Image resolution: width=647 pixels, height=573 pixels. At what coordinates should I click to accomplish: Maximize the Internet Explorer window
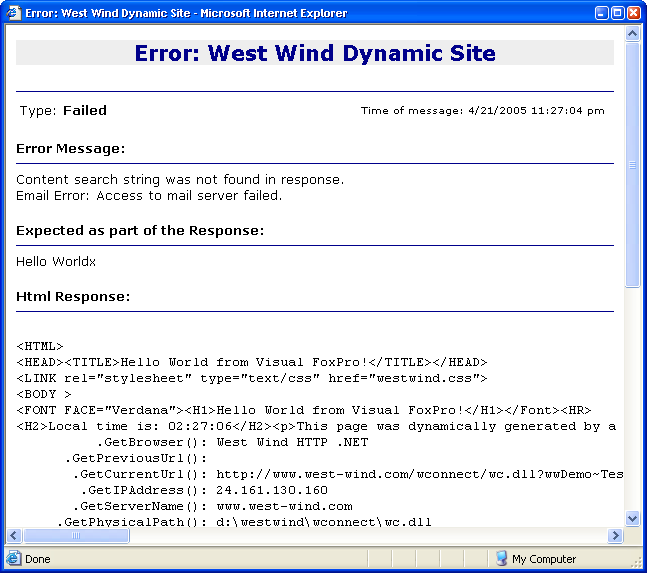point(617,13)
